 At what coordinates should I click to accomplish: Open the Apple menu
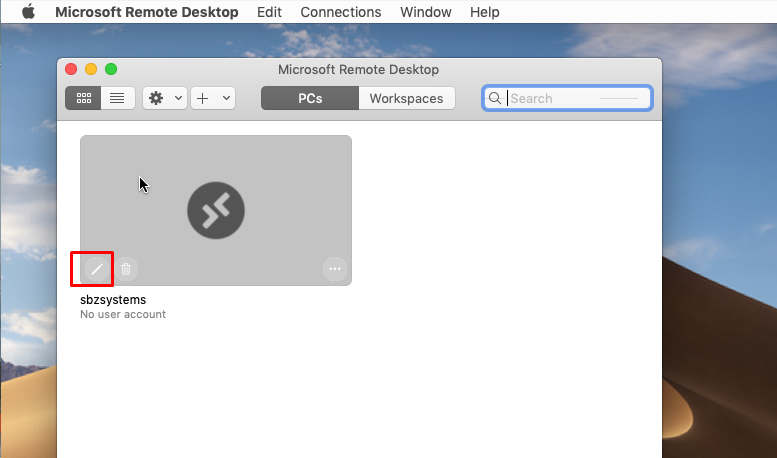coord(29,11)
